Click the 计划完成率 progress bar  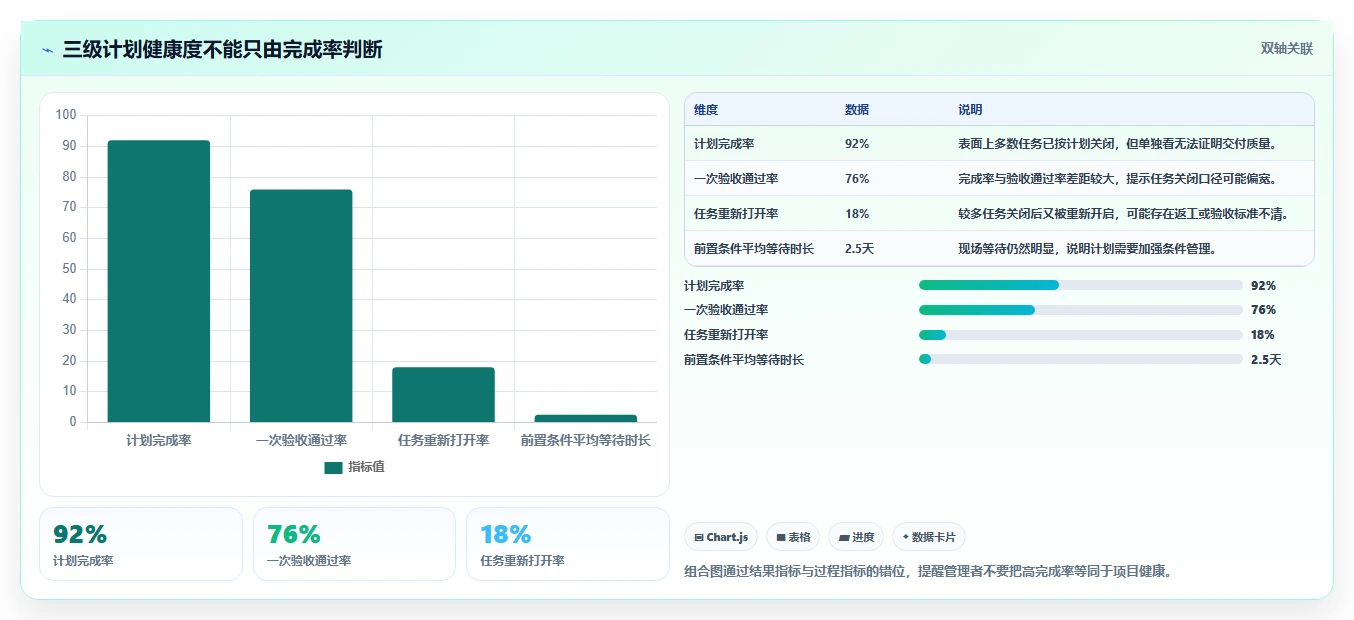(x=1081, y=285)
